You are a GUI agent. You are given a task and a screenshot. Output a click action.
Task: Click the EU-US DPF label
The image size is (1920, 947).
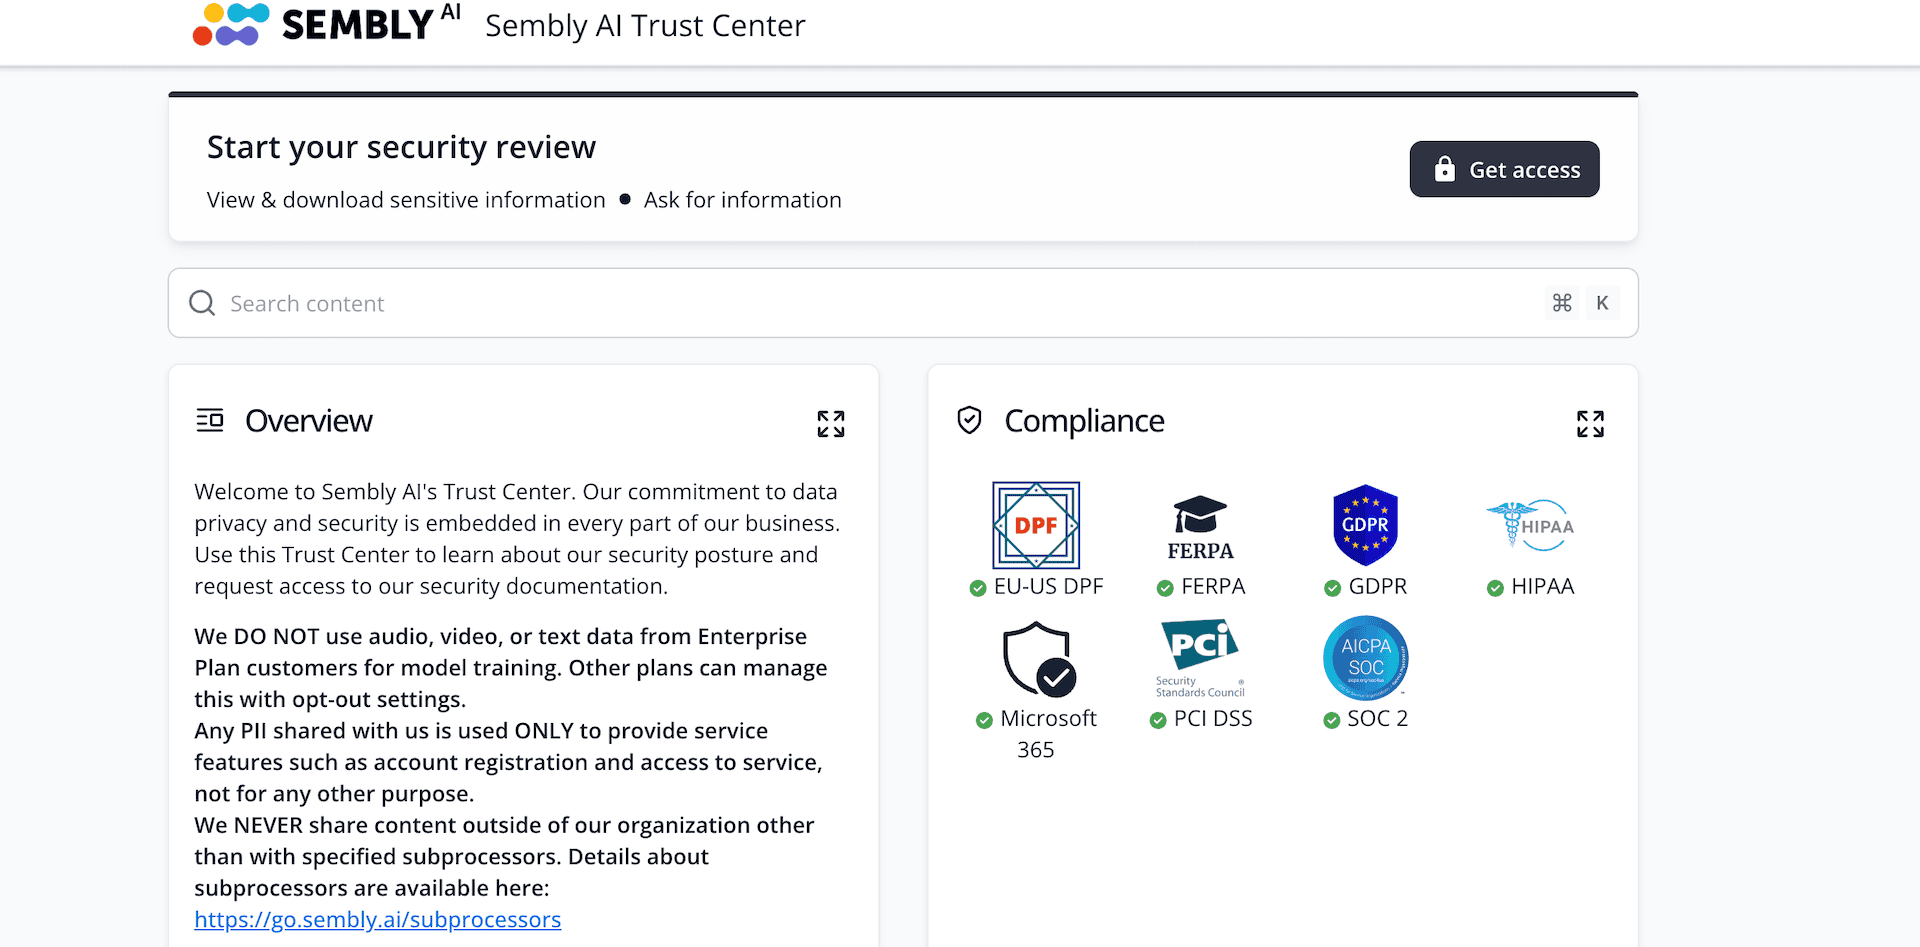pyautogui.click(x=1048, y=586)
